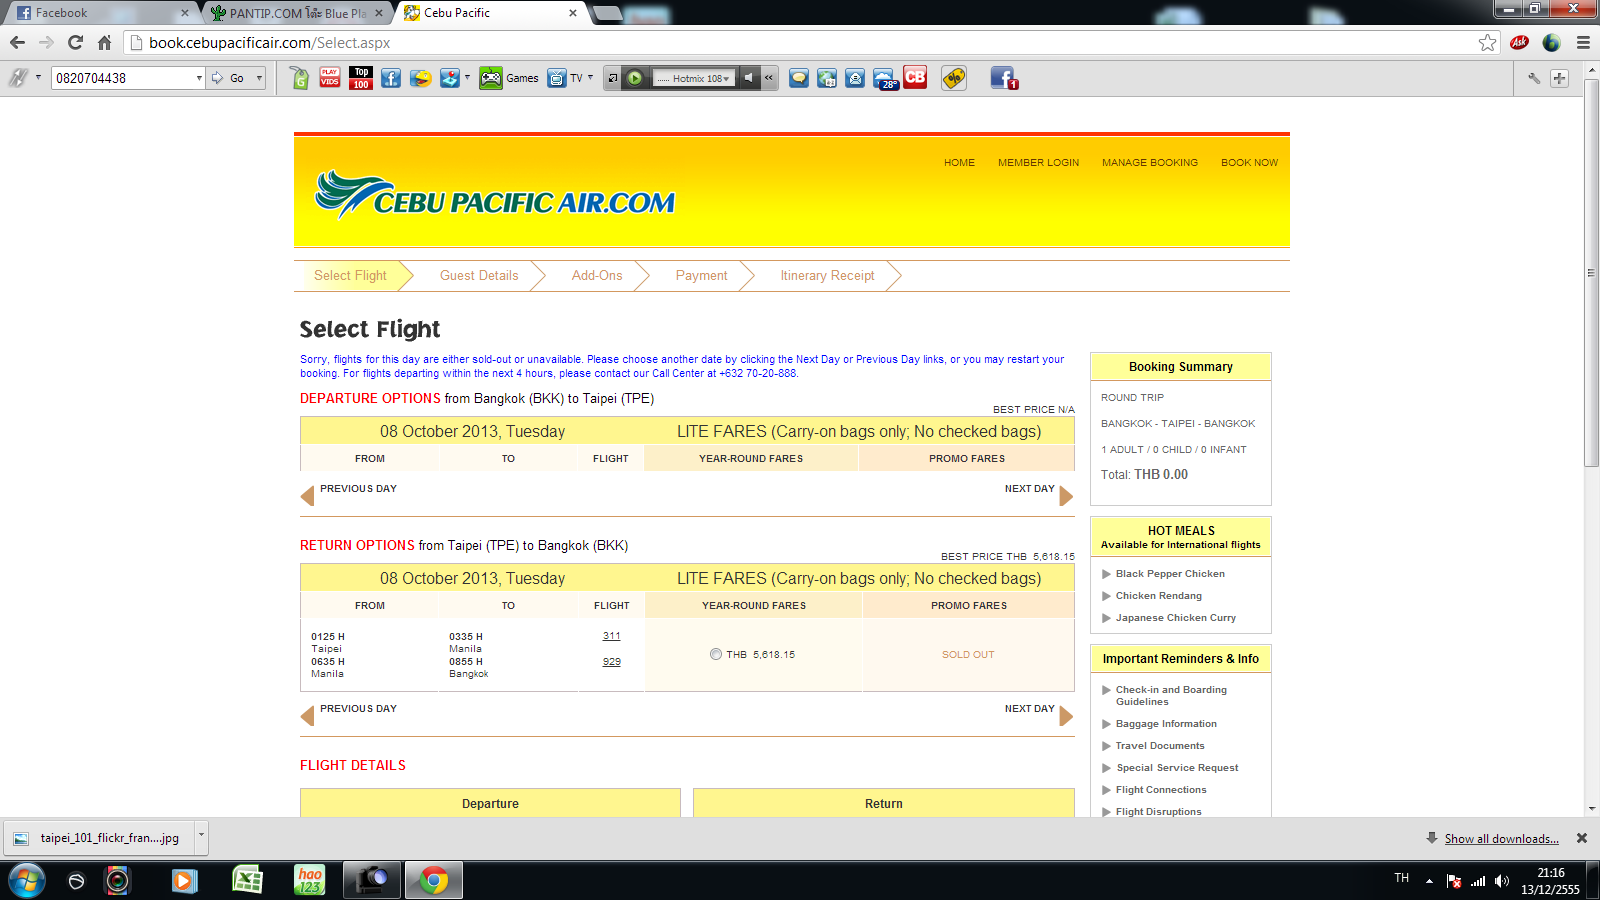Open the Special Service Request link
The image size is (1600, 900).
[x=1177, y=768]
